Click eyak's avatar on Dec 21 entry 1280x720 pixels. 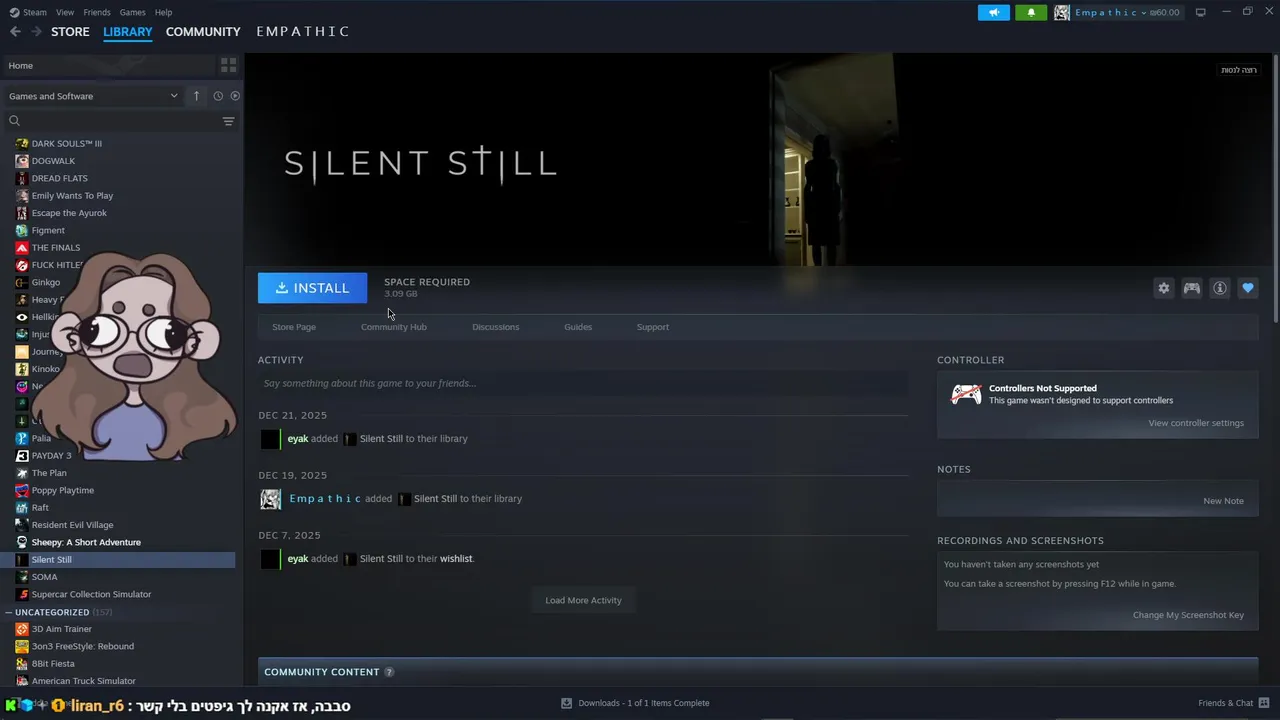coord(270,439)
